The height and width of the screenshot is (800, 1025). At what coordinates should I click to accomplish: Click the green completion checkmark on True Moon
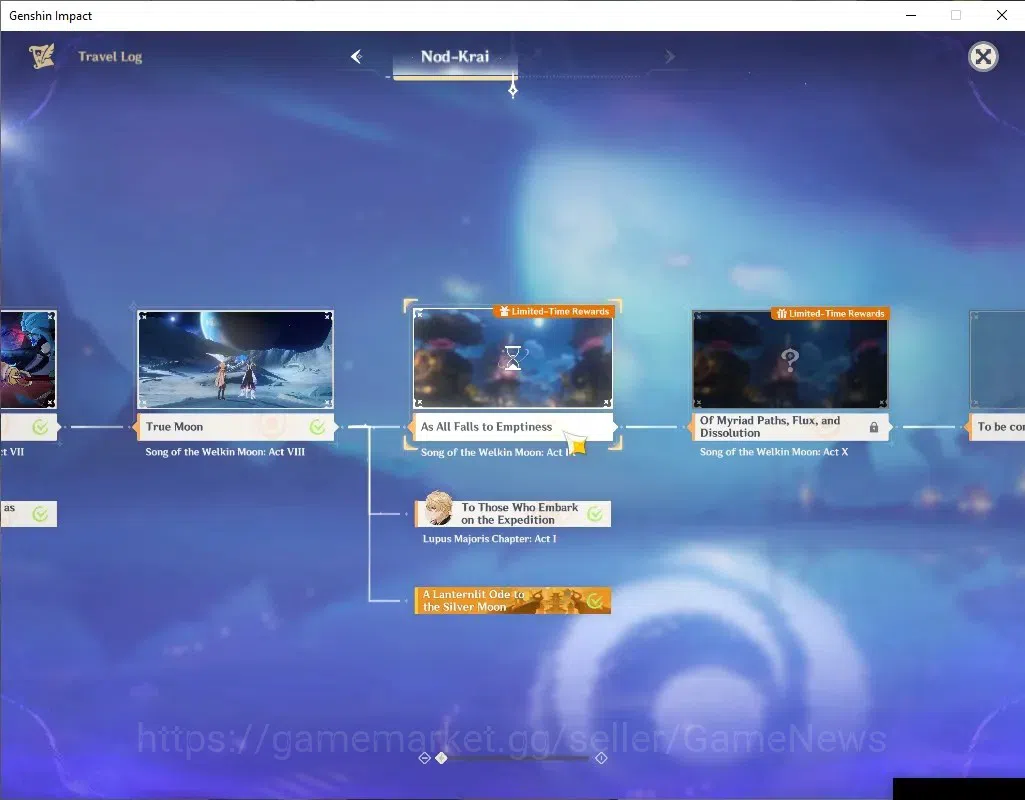[x=317, y=427]
